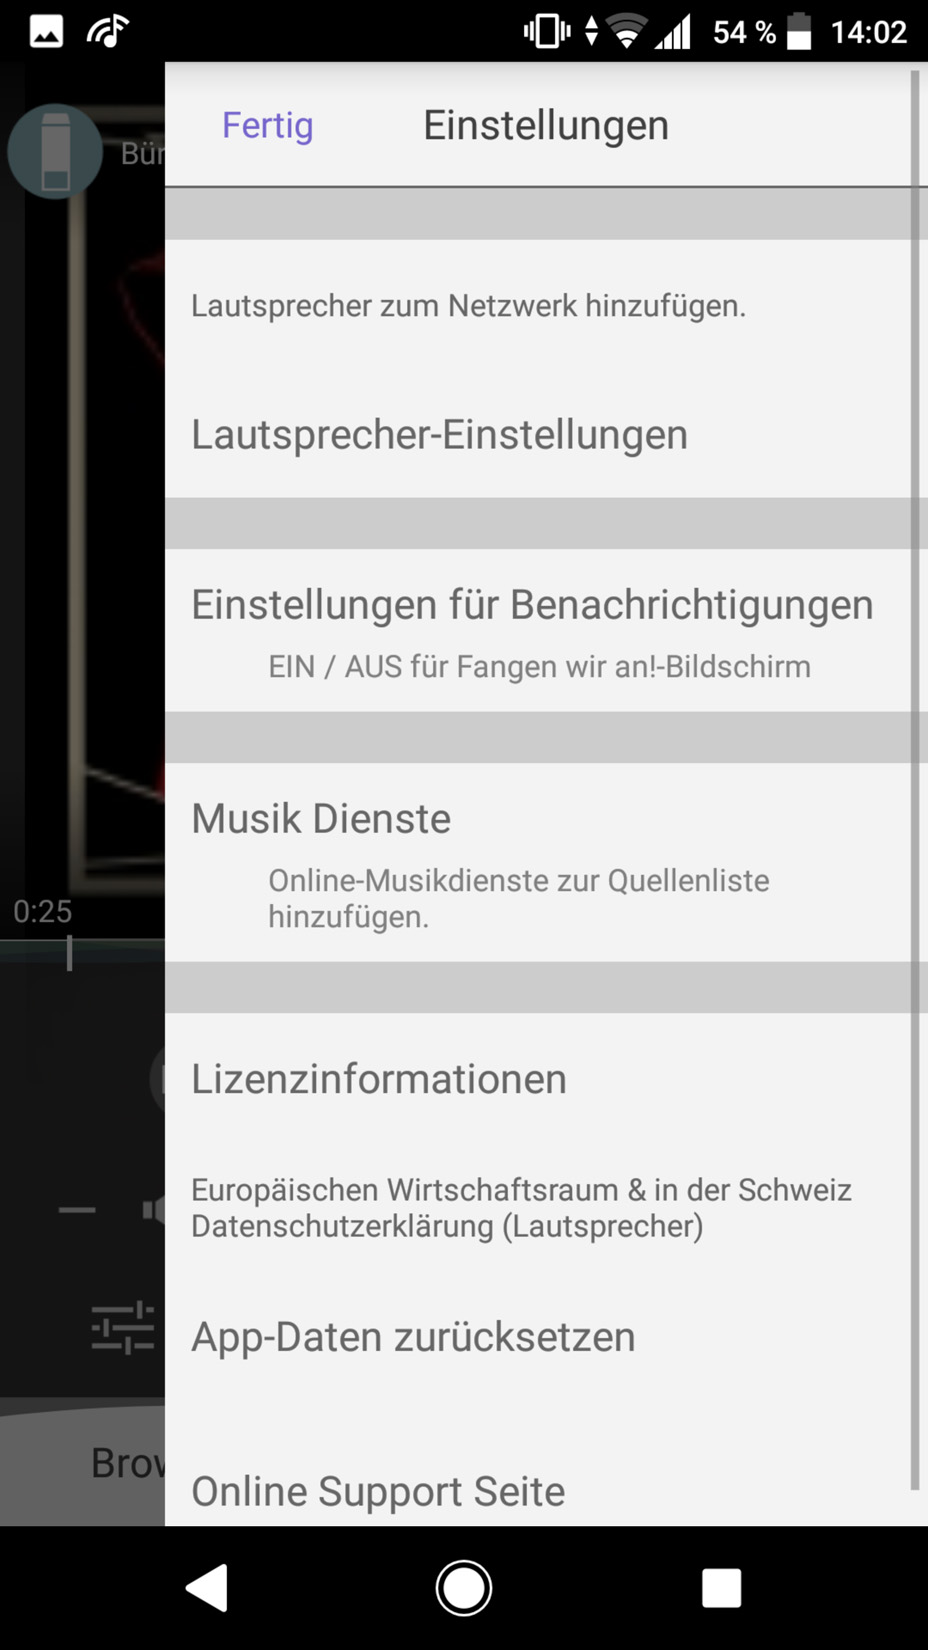Open Lautsprecher-Einstellungen

tap(539, 435)
